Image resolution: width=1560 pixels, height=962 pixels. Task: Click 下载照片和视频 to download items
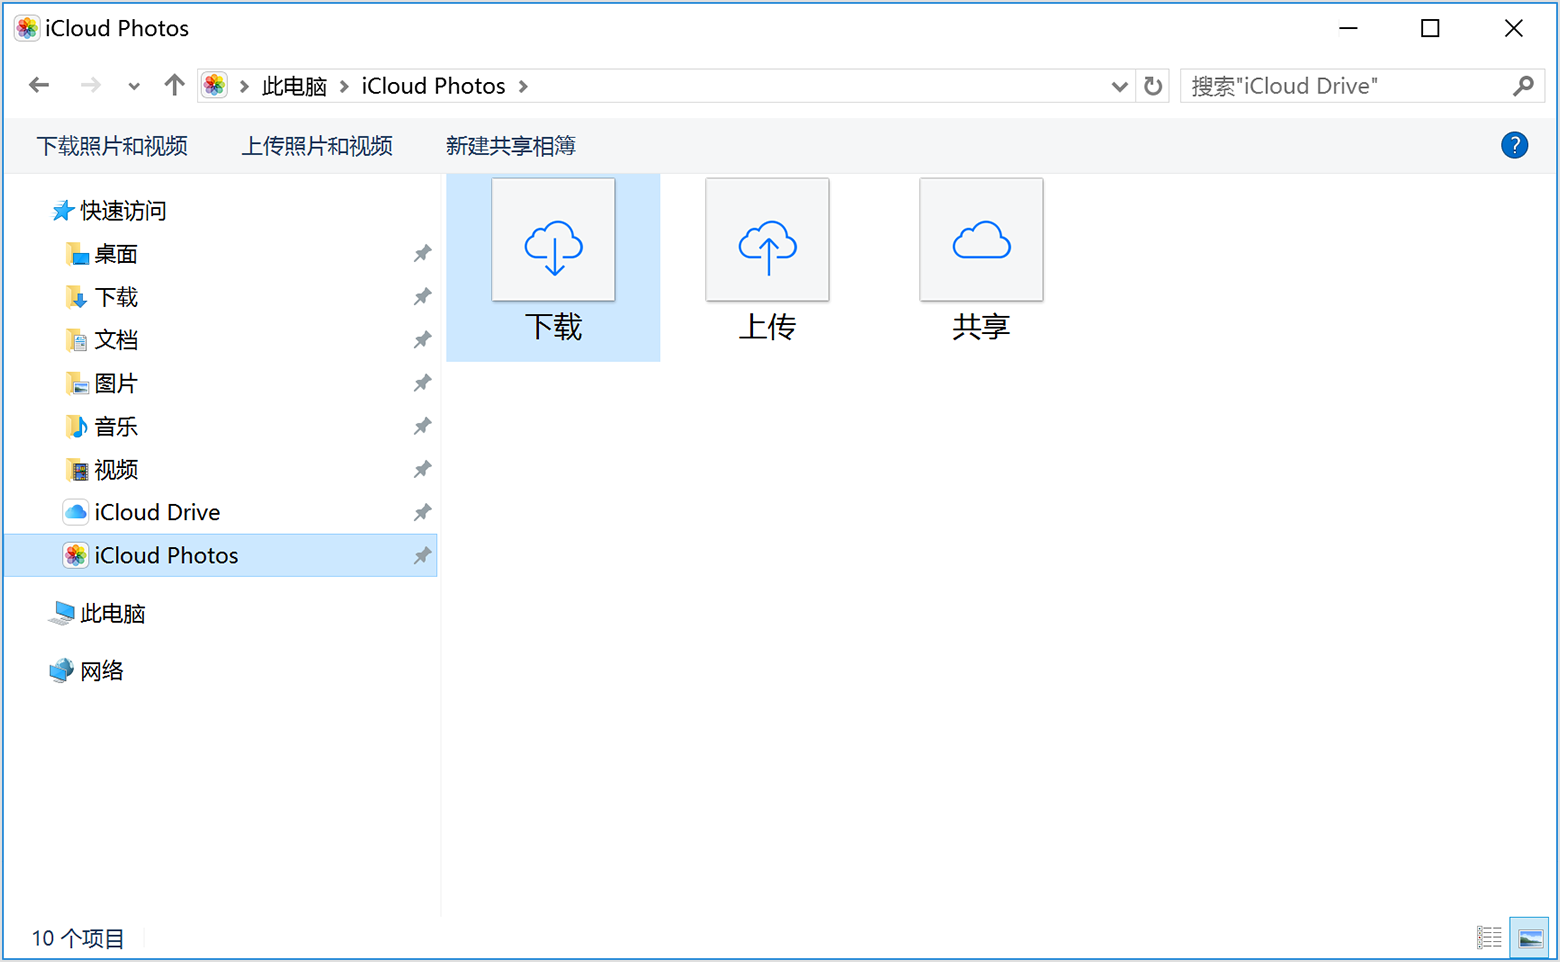pos(113,145)
